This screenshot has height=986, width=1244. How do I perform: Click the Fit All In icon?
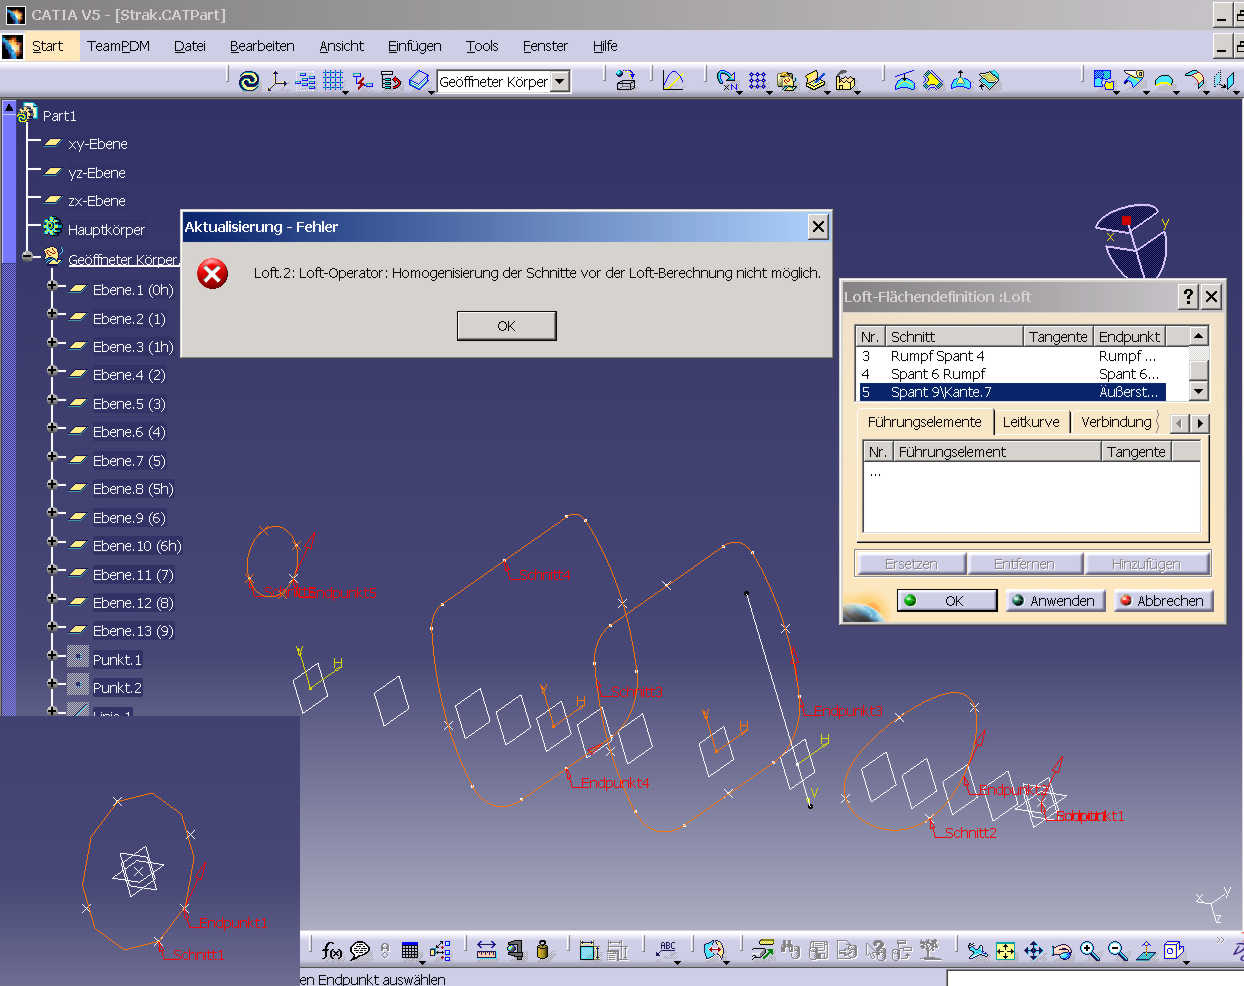tap(1005, 950)
